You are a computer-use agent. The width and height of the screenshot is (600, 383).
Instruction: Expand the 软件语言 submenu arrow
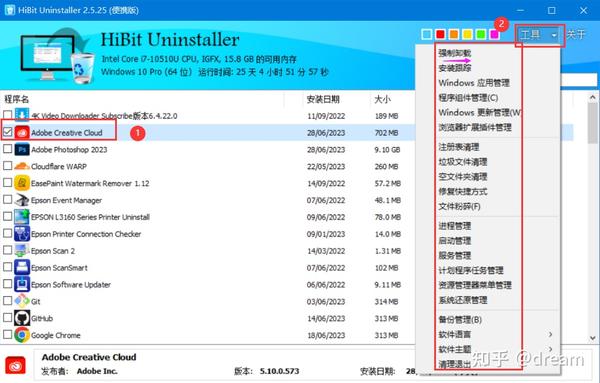pos(550,334)
